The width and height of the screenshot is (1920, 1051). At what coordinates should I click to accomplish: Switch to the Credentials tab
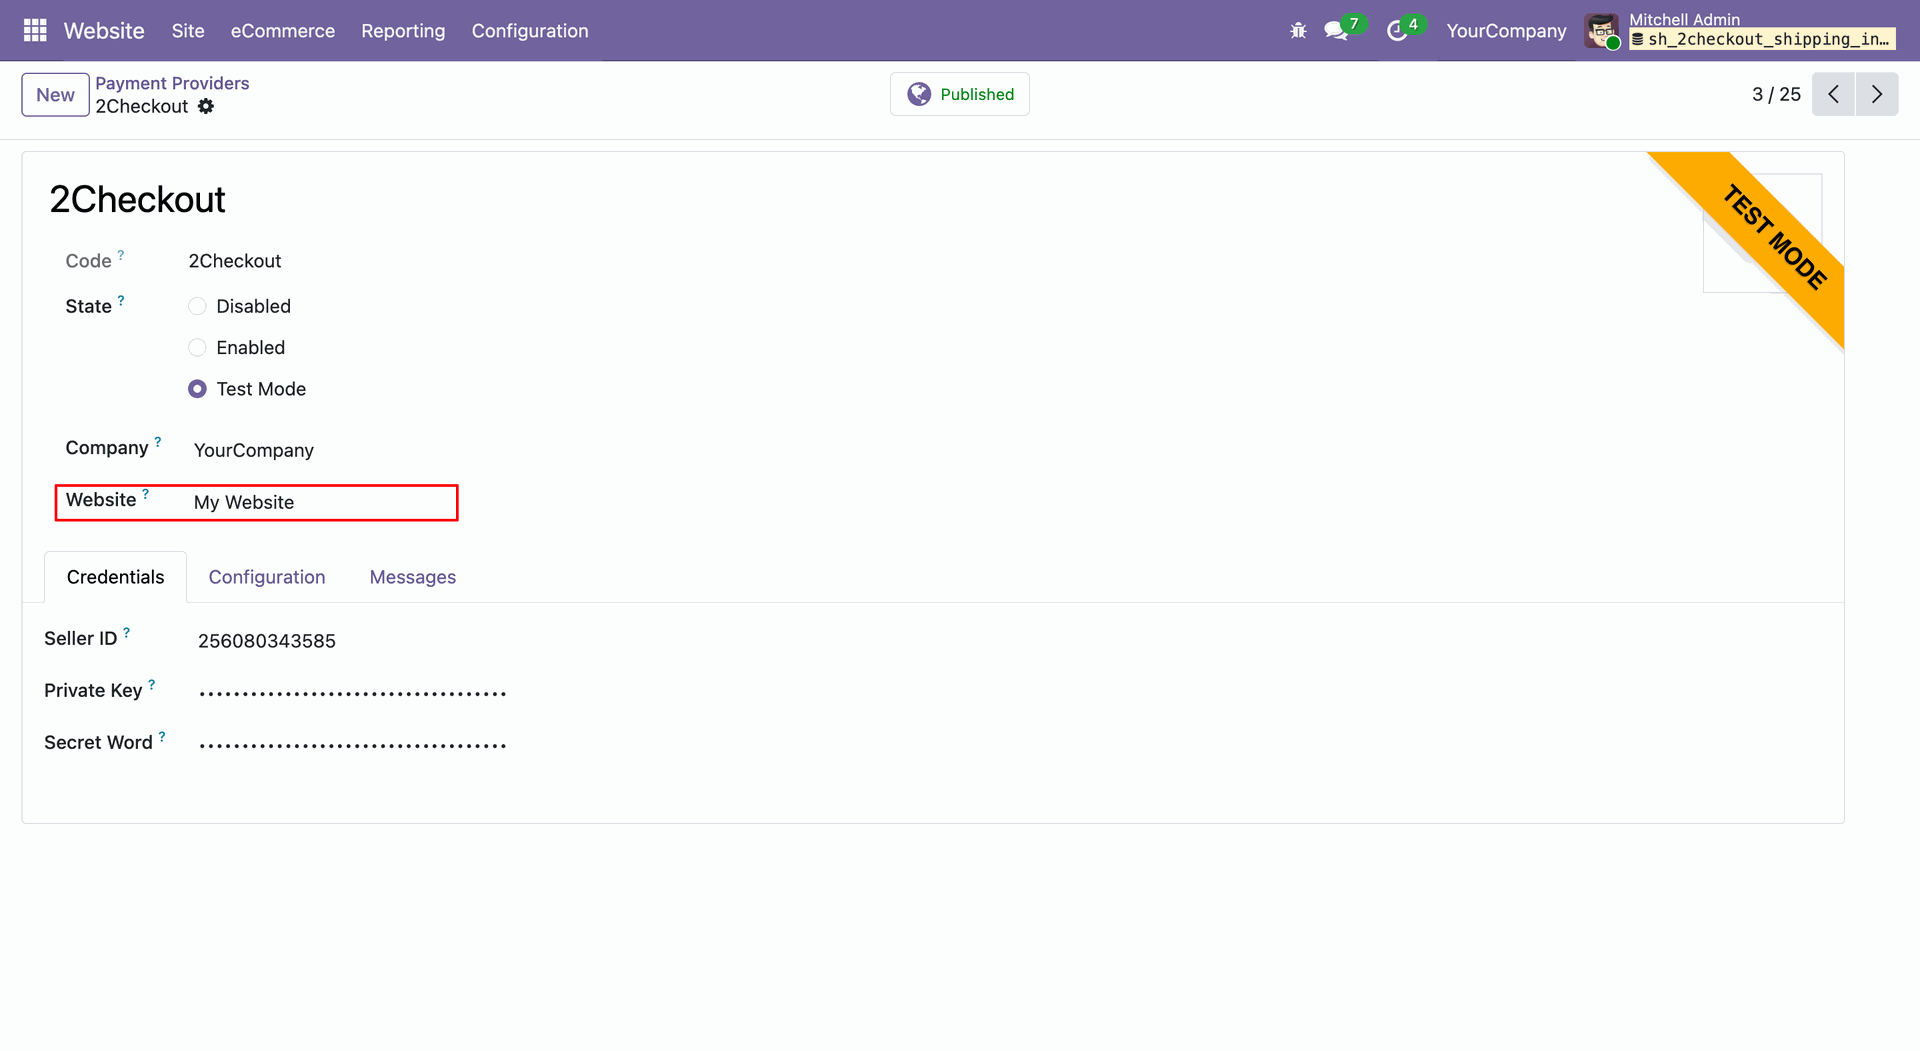coord(116,577)
